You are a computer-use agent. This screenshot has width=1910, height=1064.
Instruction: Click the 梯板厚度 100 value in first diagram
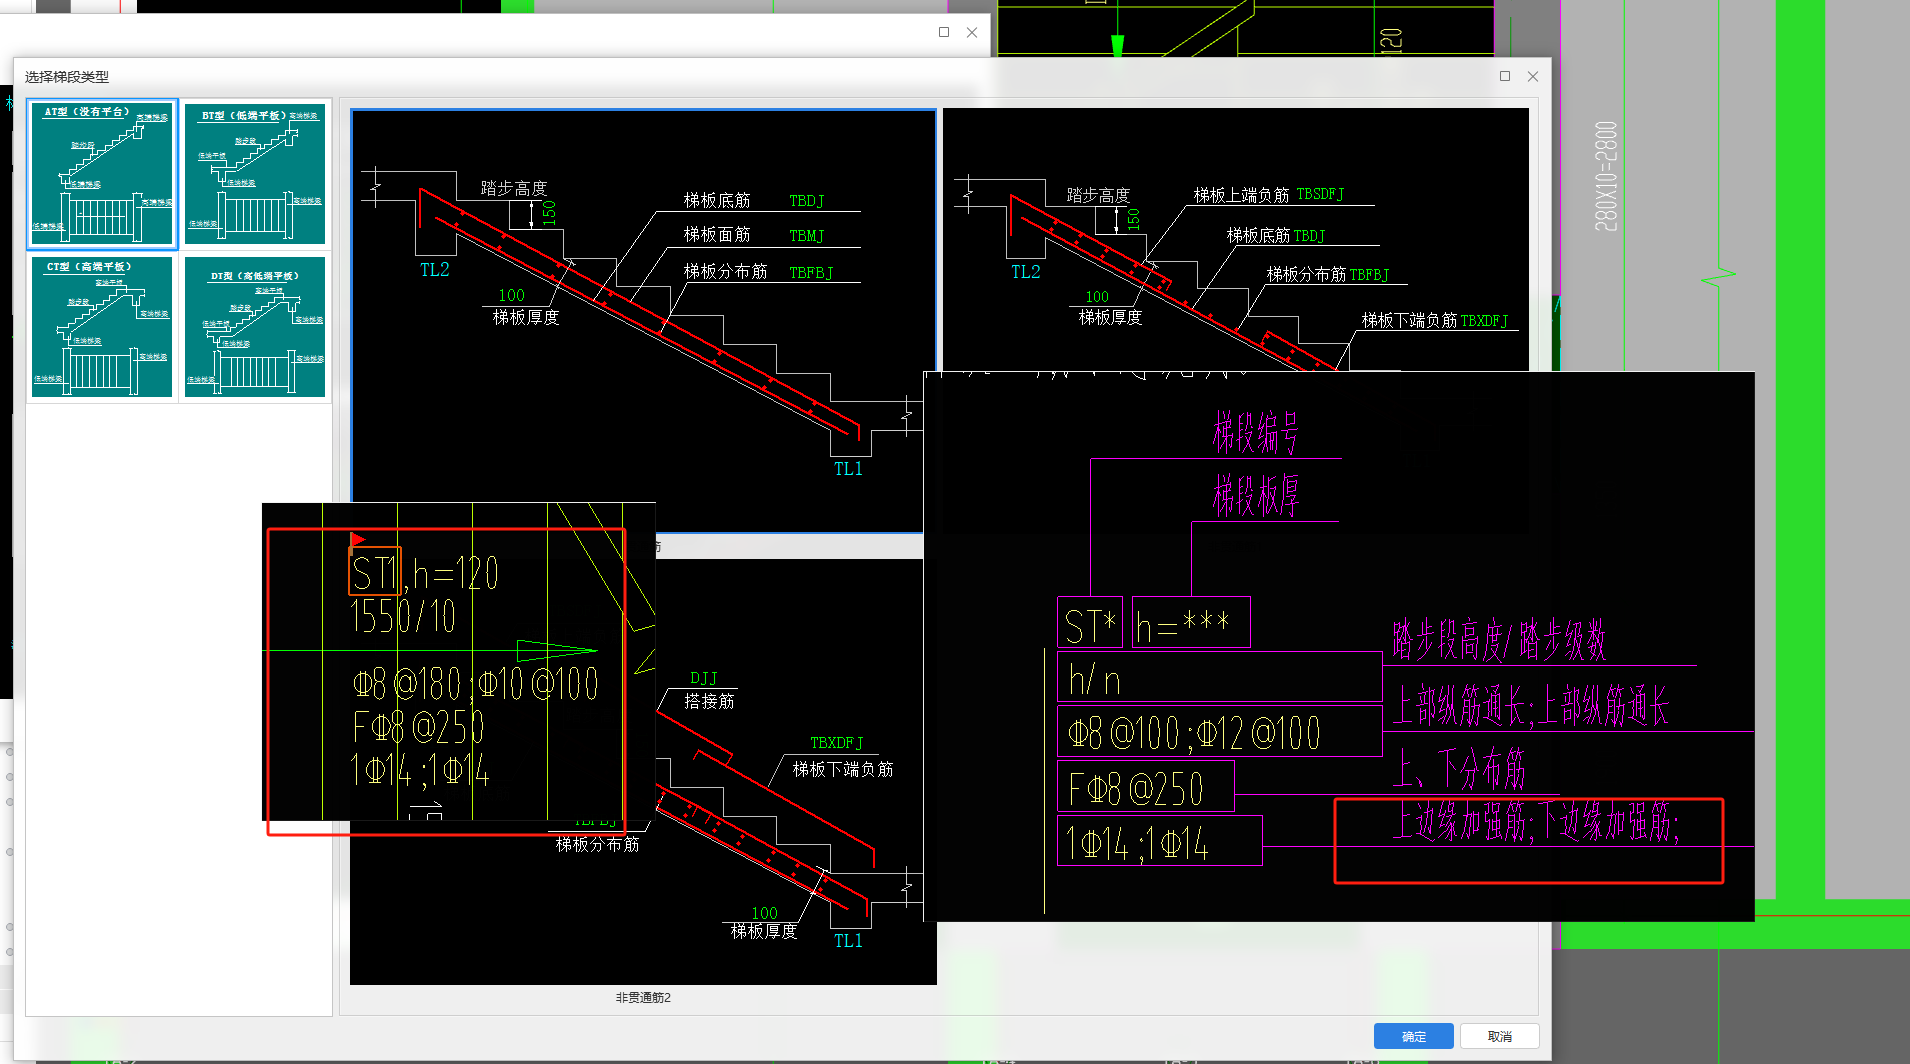[511, 295]
